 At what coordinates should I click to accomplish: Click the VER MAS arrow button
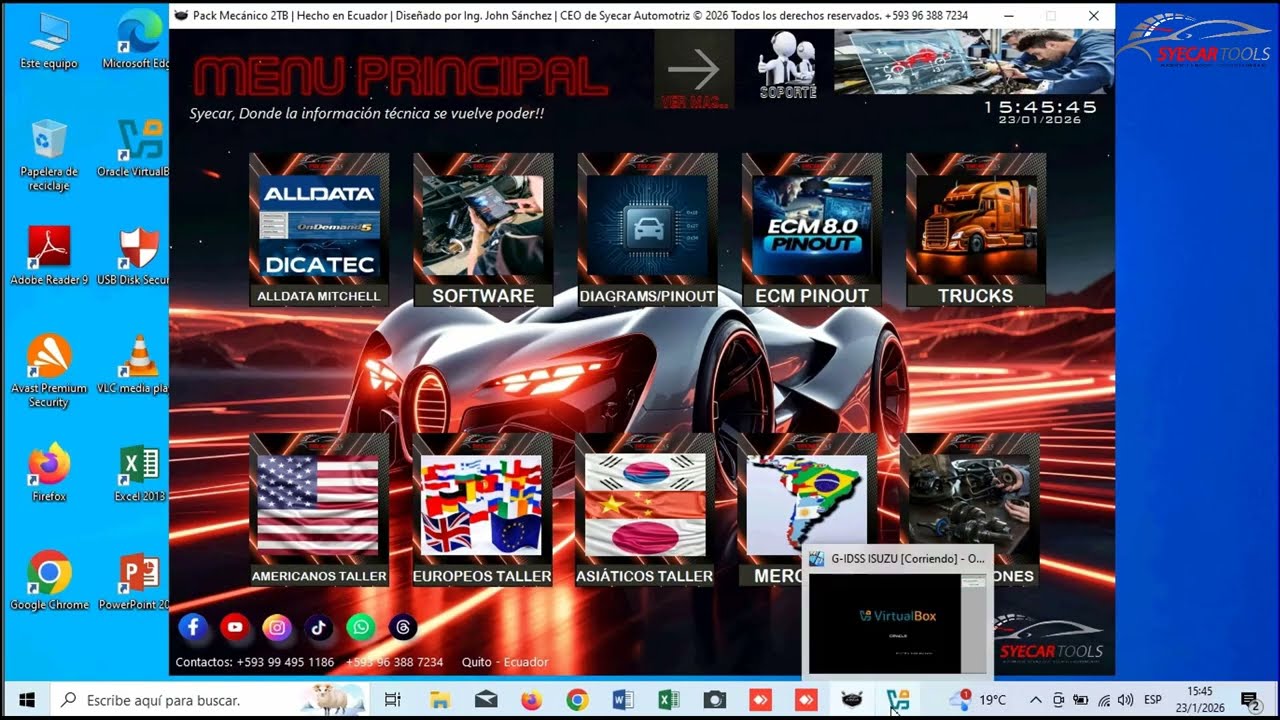point(694,69)
